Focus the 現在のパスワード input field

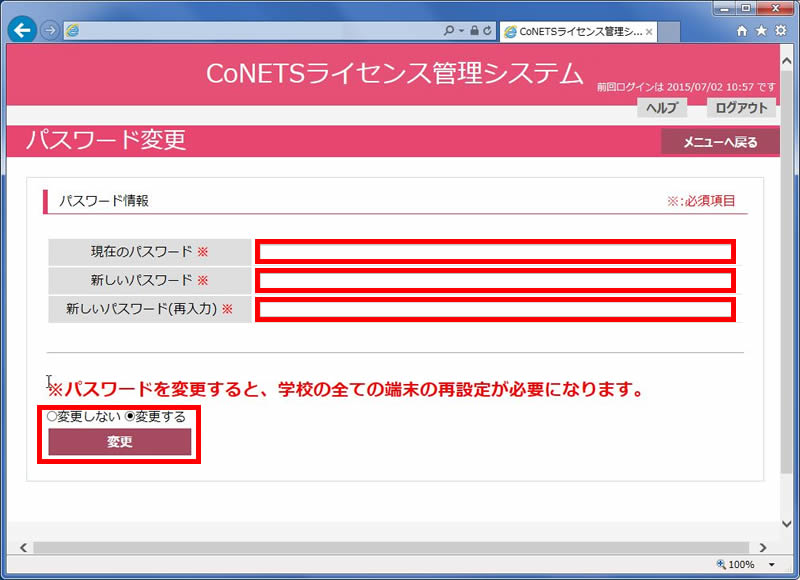(x=495, y=251)
